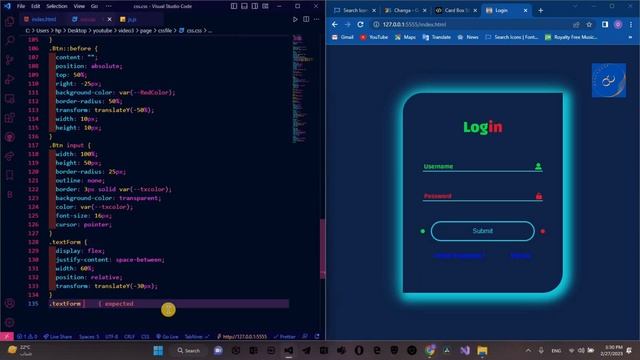Image resolution: width=640 pixels, height=360 pixels.
Task: Click the editor vertical scrollbar thumb
Action: [322, 248]
